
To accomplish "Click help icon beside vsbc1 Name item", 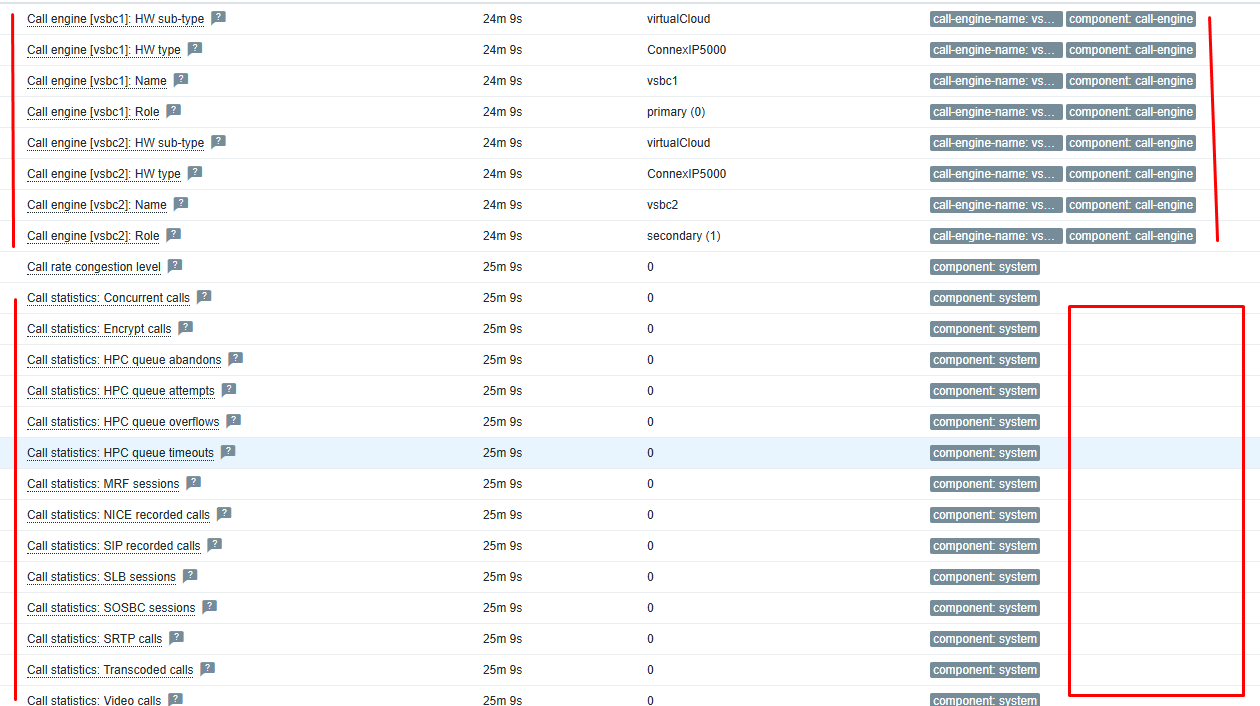I will 181,80.
